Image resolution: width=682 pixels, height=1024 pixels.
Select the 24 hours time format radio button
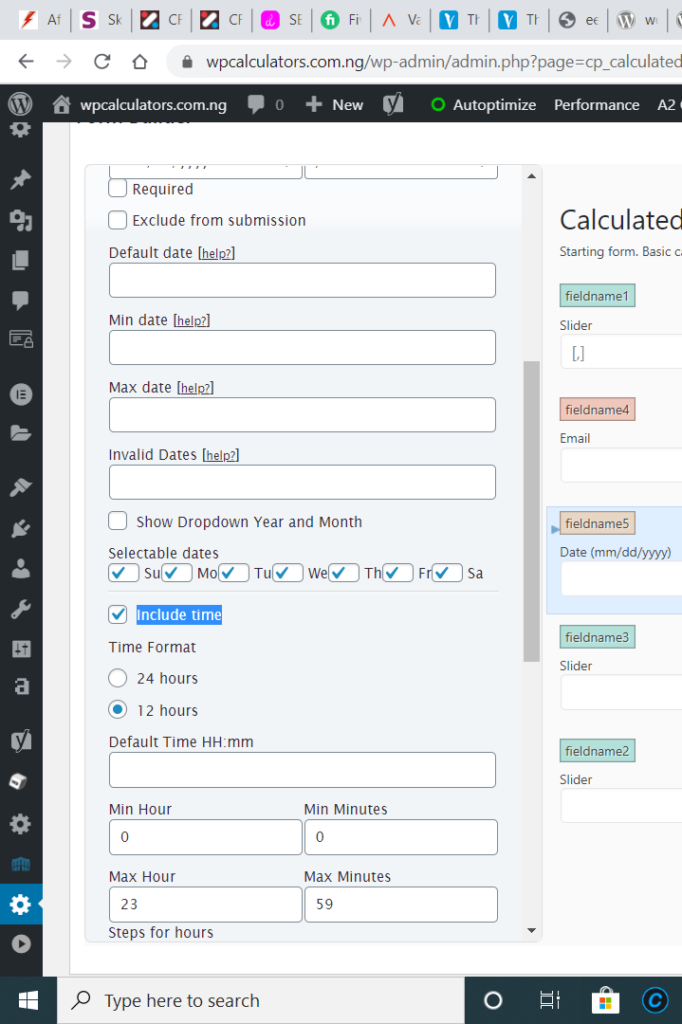coord(117,678)
